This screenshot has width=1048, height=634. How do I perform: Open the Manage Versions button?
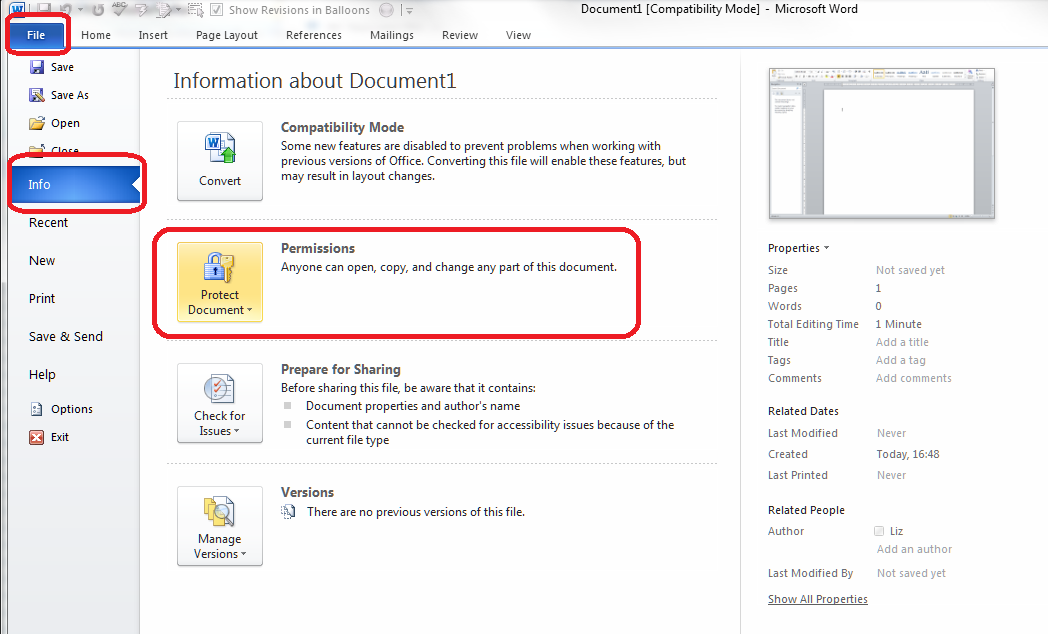coord(220,526)
